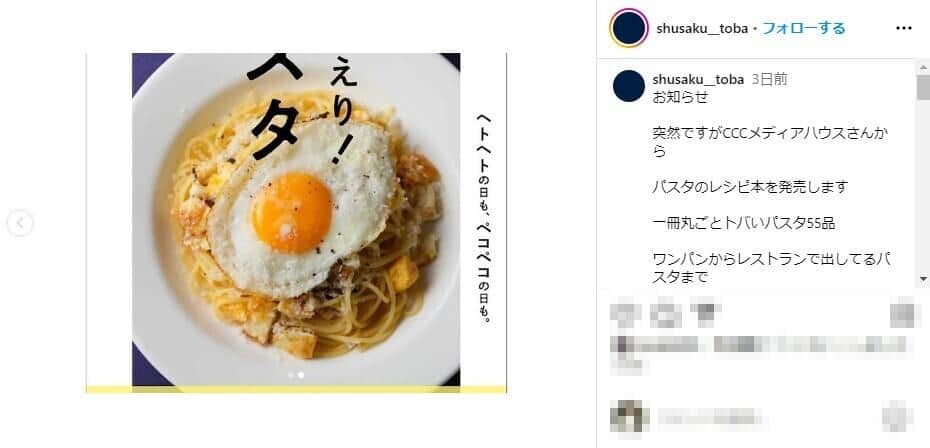The image size is (930, 448).
Task: Click the caption scrollbar down arrow
Action: coord(923,278)
